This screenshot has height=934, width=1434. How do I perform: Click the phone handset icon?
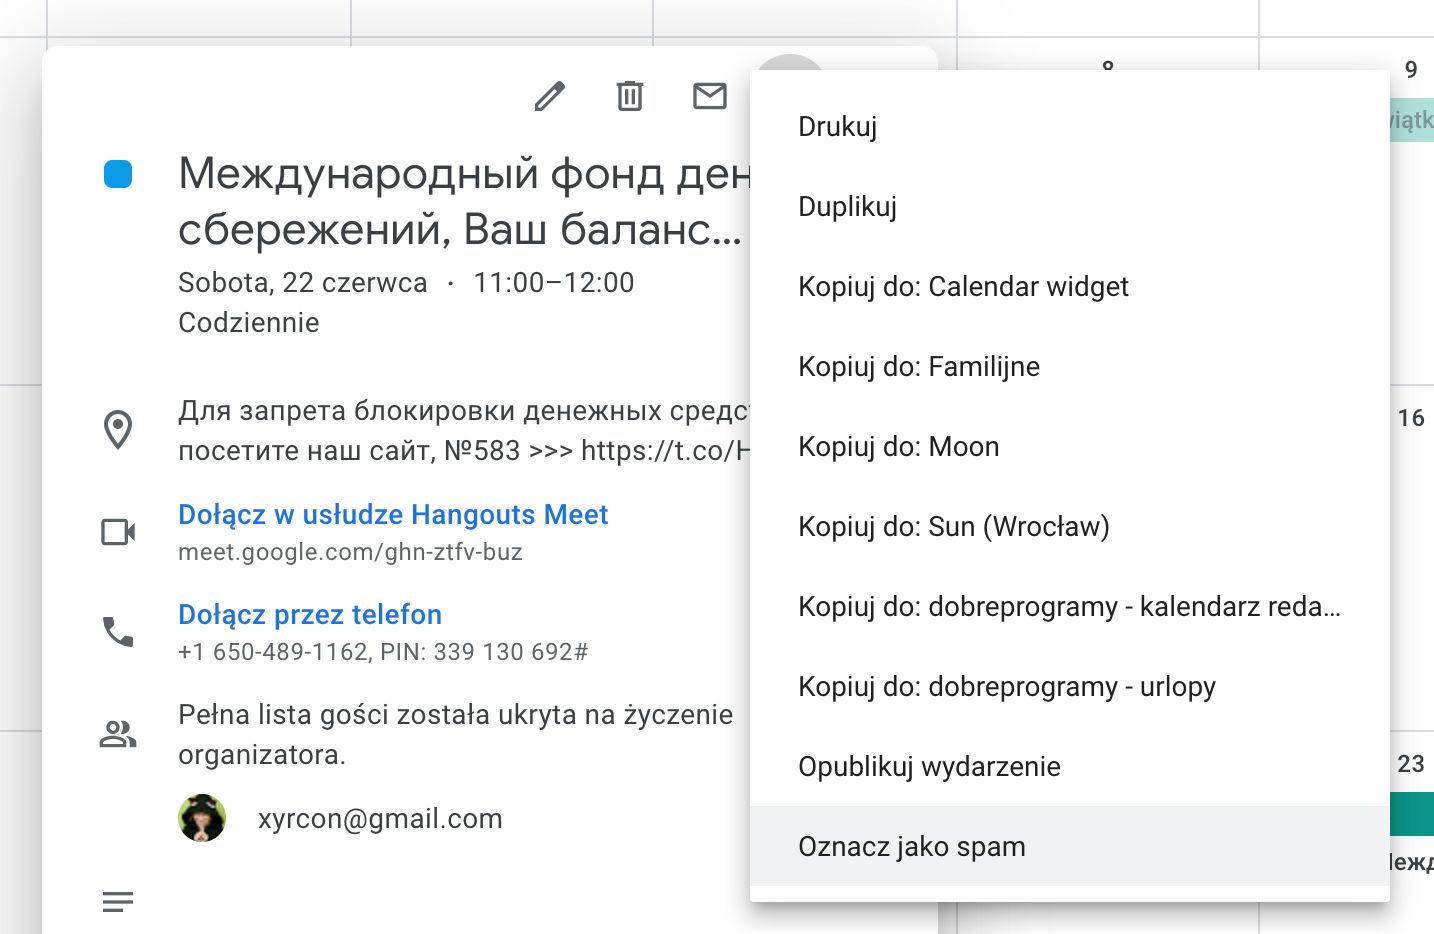coord(118,632)
